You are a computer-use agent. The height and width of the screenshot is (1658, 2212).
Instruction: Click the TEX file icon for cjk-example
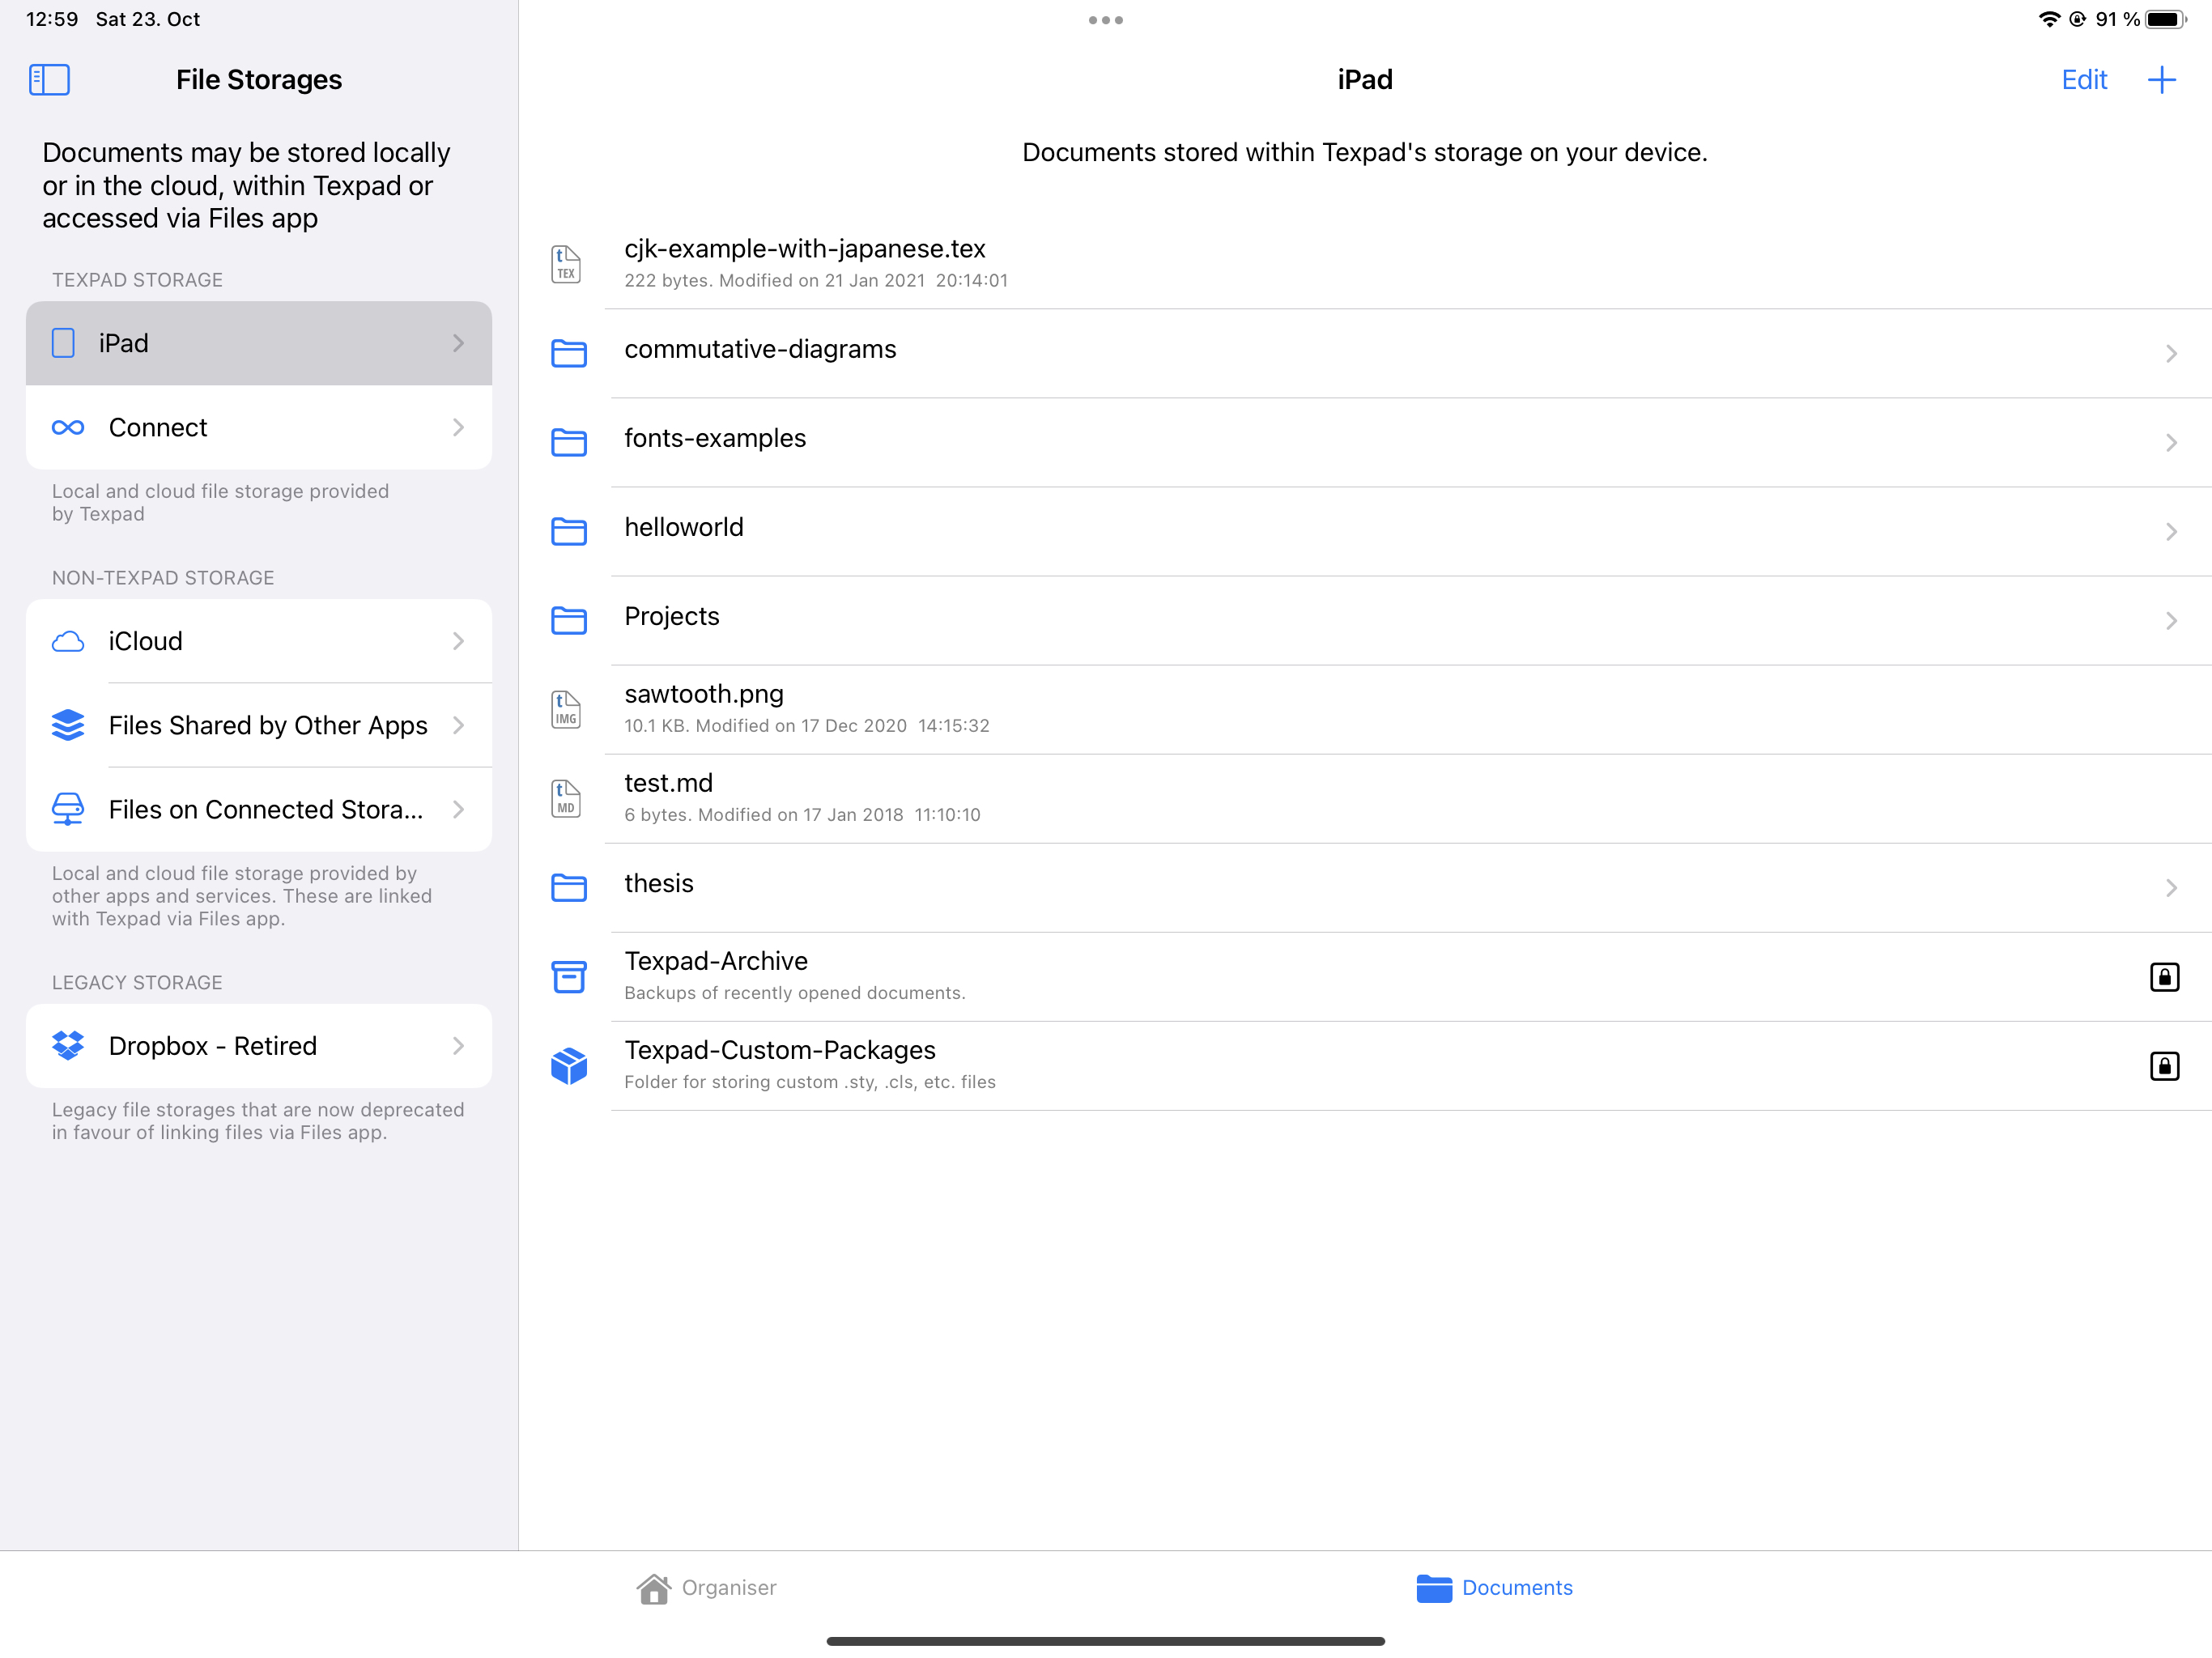(566, 264)
